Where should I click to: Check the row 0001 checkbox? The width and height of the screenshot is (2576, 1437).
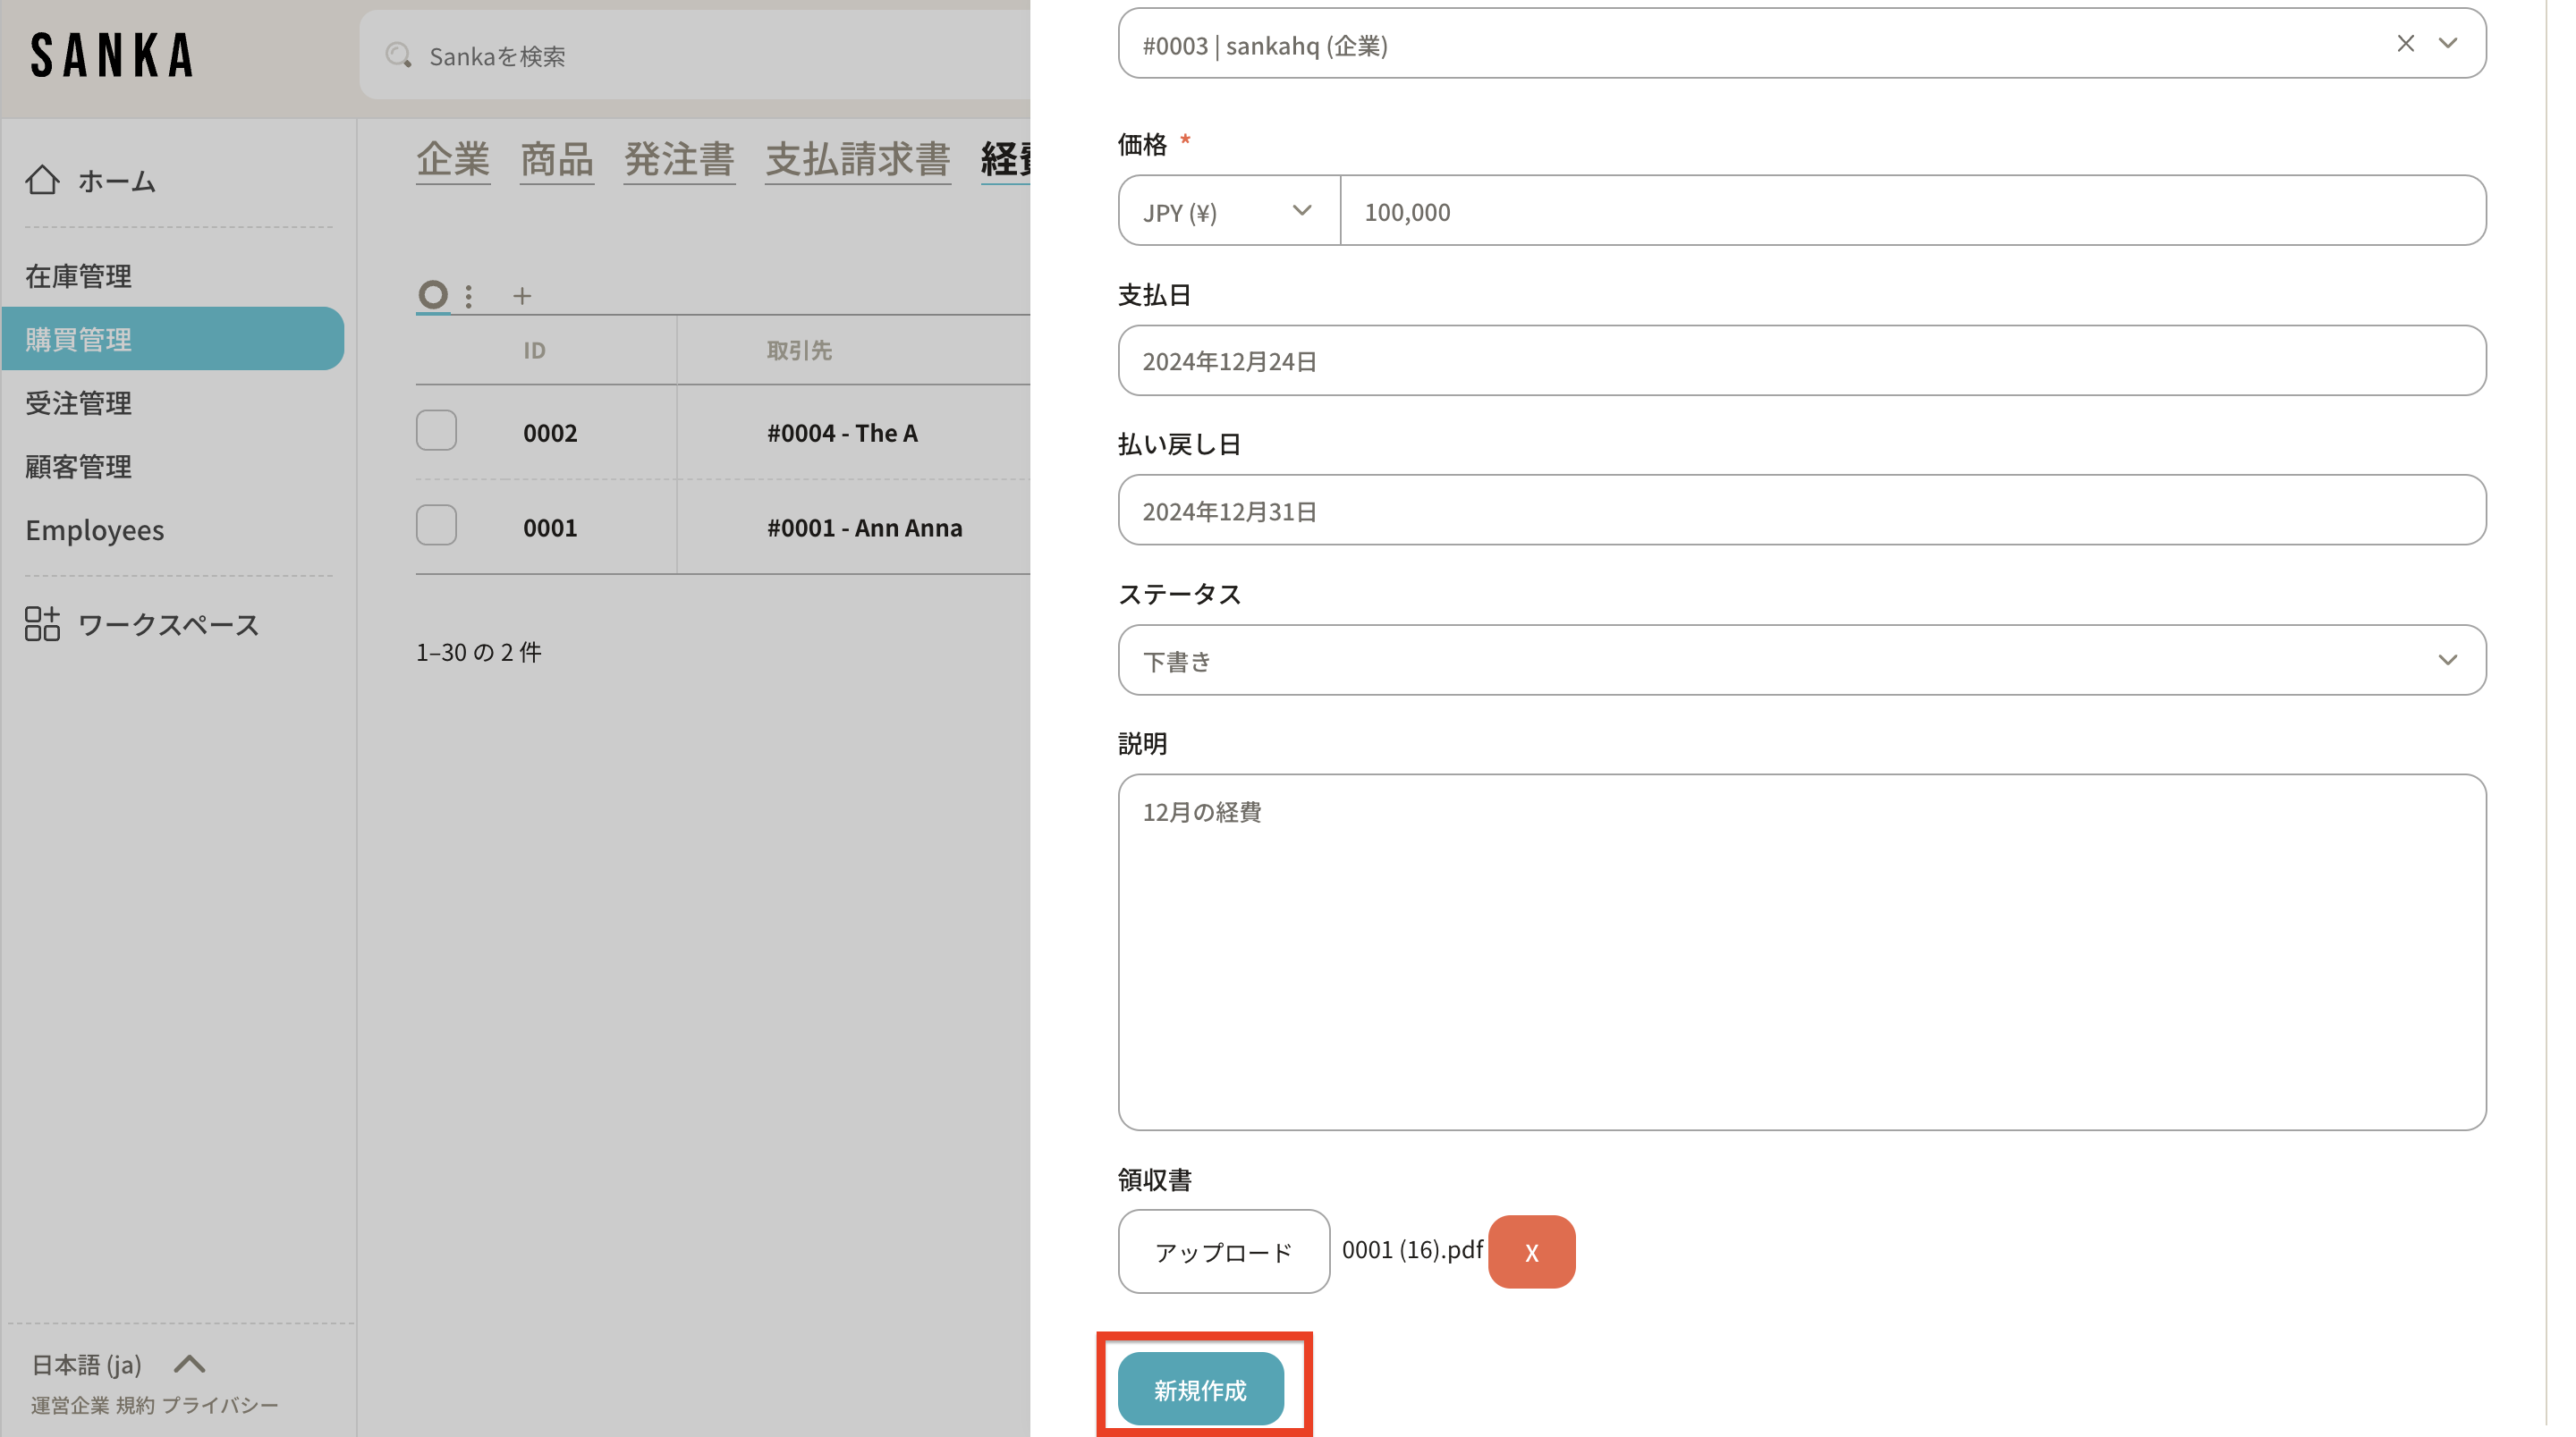pos(436,526)
